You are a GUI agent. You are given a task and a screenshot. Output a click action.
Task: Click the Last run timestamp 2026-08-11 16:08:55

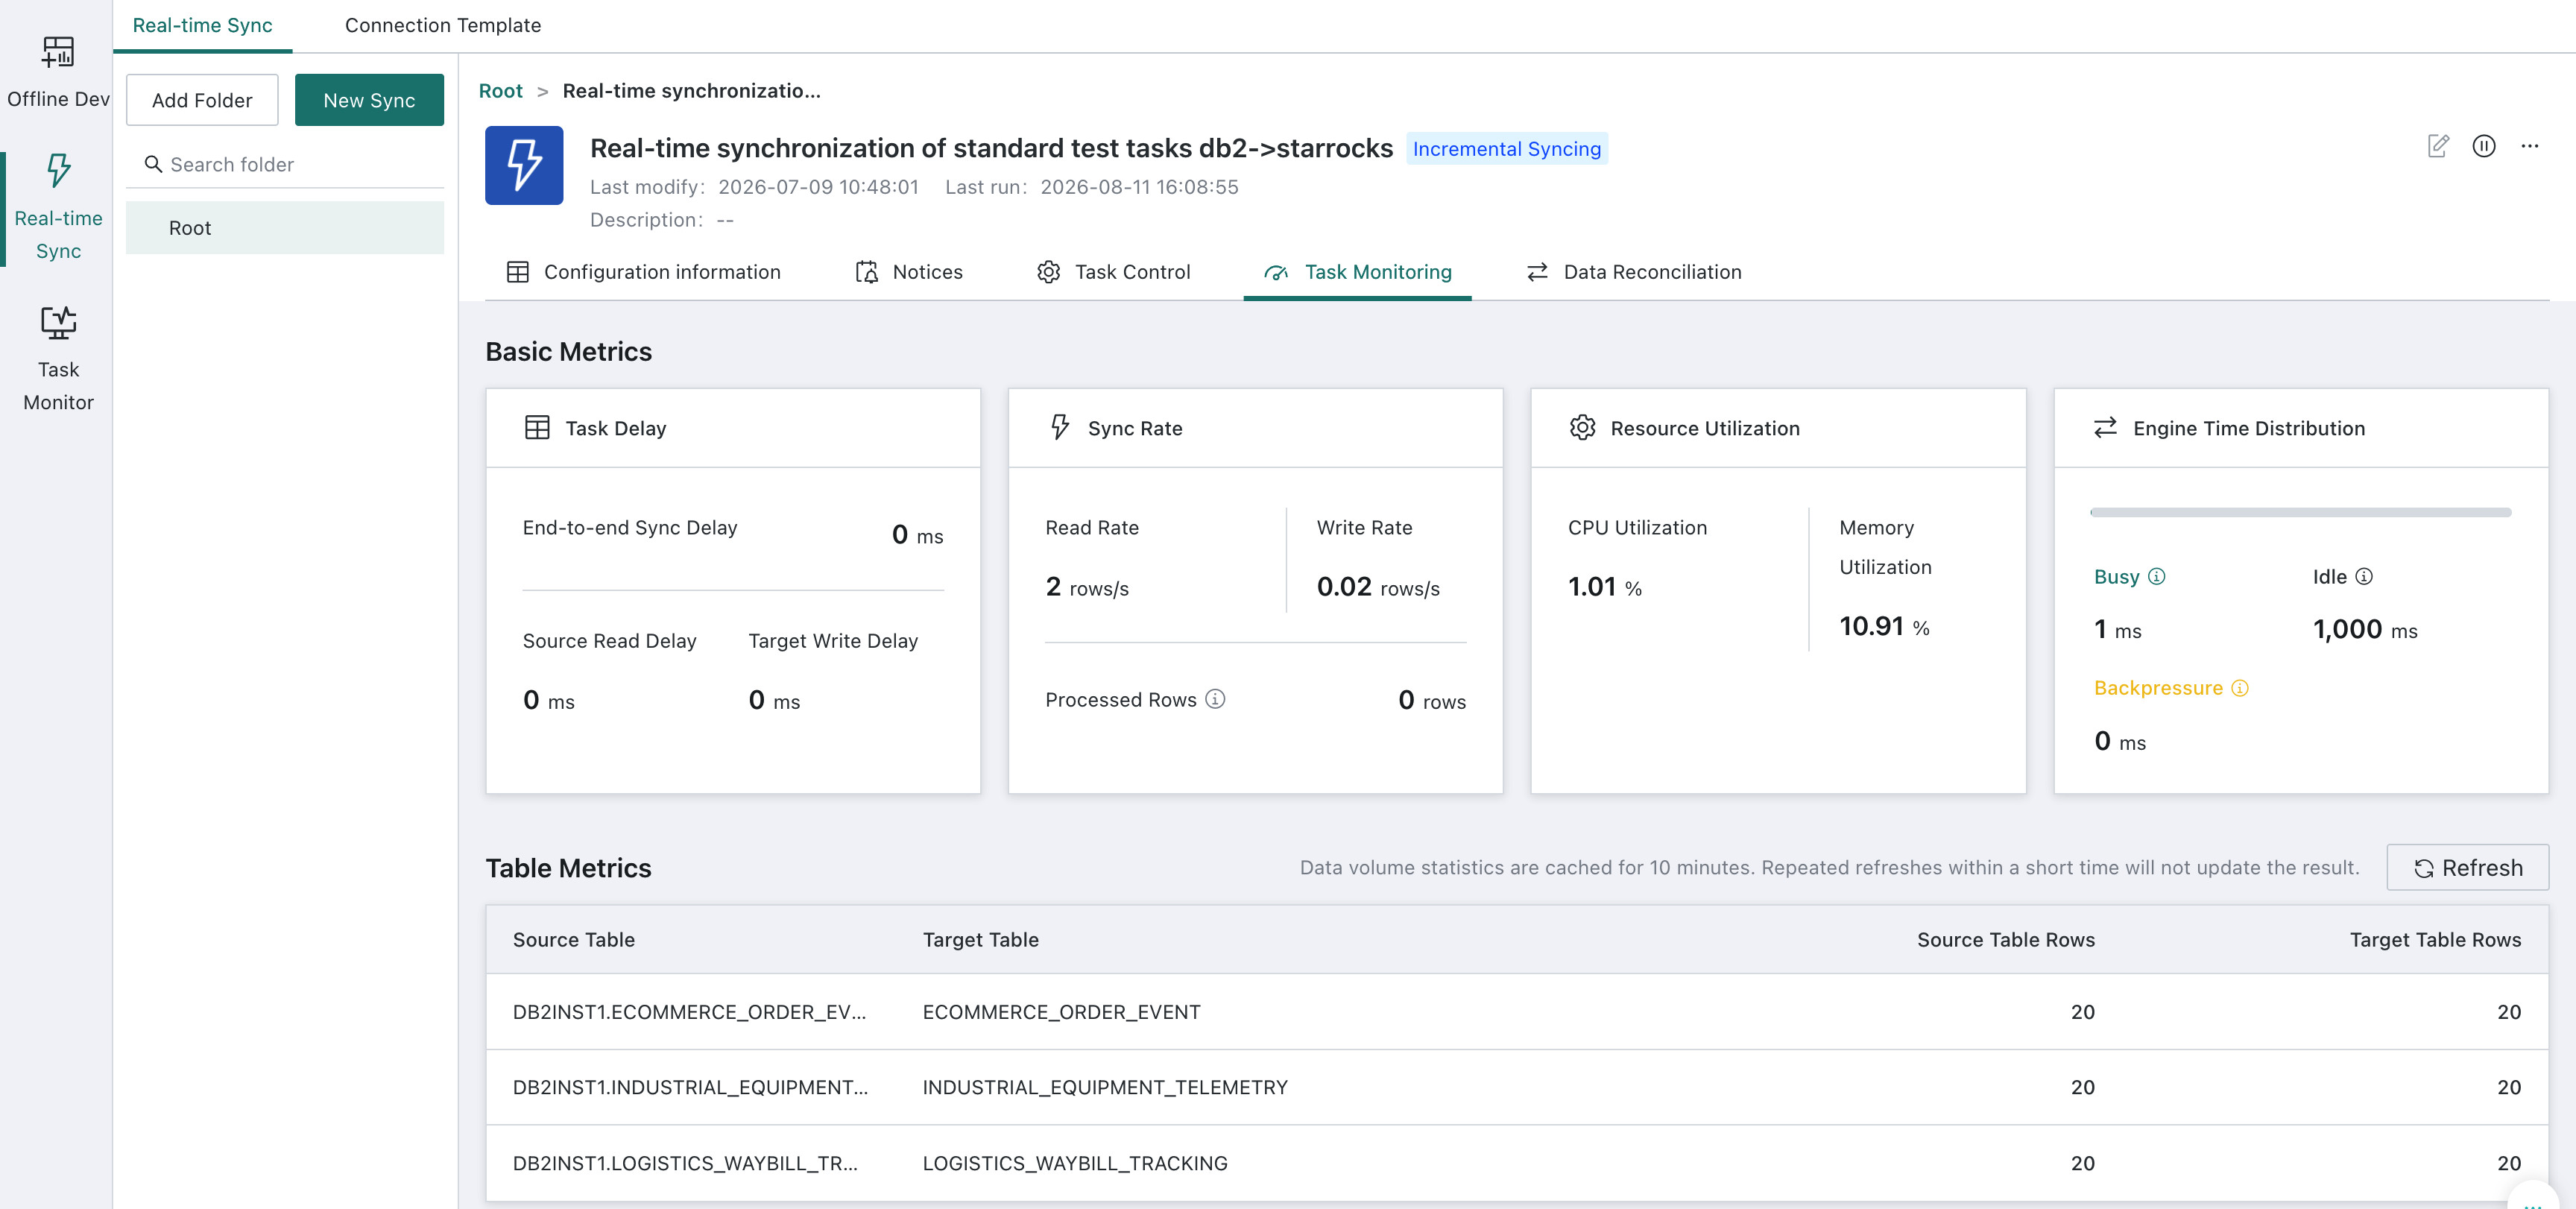(1139, 187)
